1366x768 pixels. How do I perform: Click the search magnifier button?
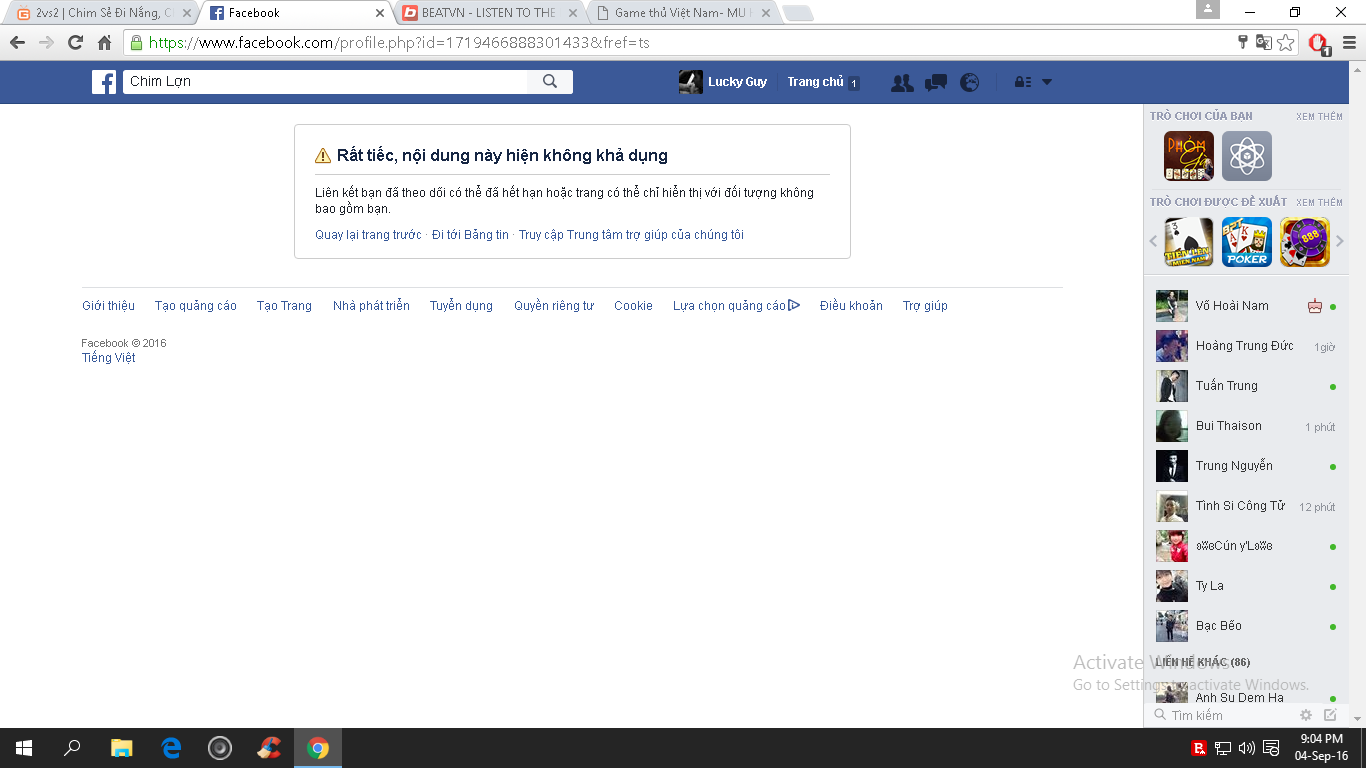click(x=550, y=82)
